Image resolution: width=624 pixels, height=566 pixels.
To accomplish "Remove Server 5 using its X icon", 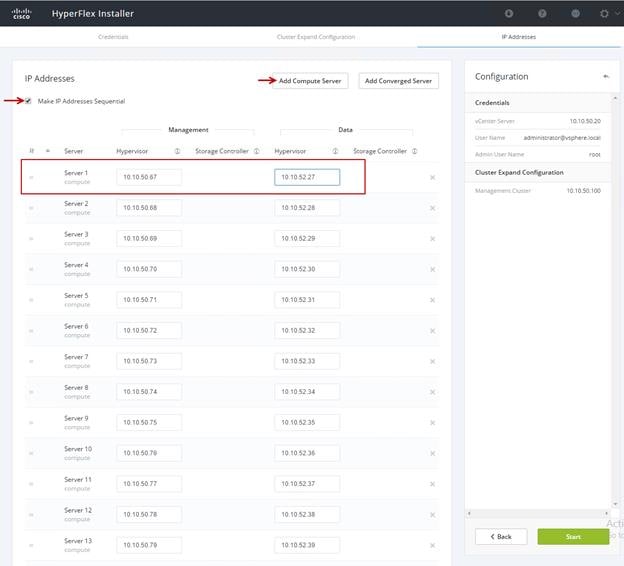I will pyautogui.click(x=433, y=300).
